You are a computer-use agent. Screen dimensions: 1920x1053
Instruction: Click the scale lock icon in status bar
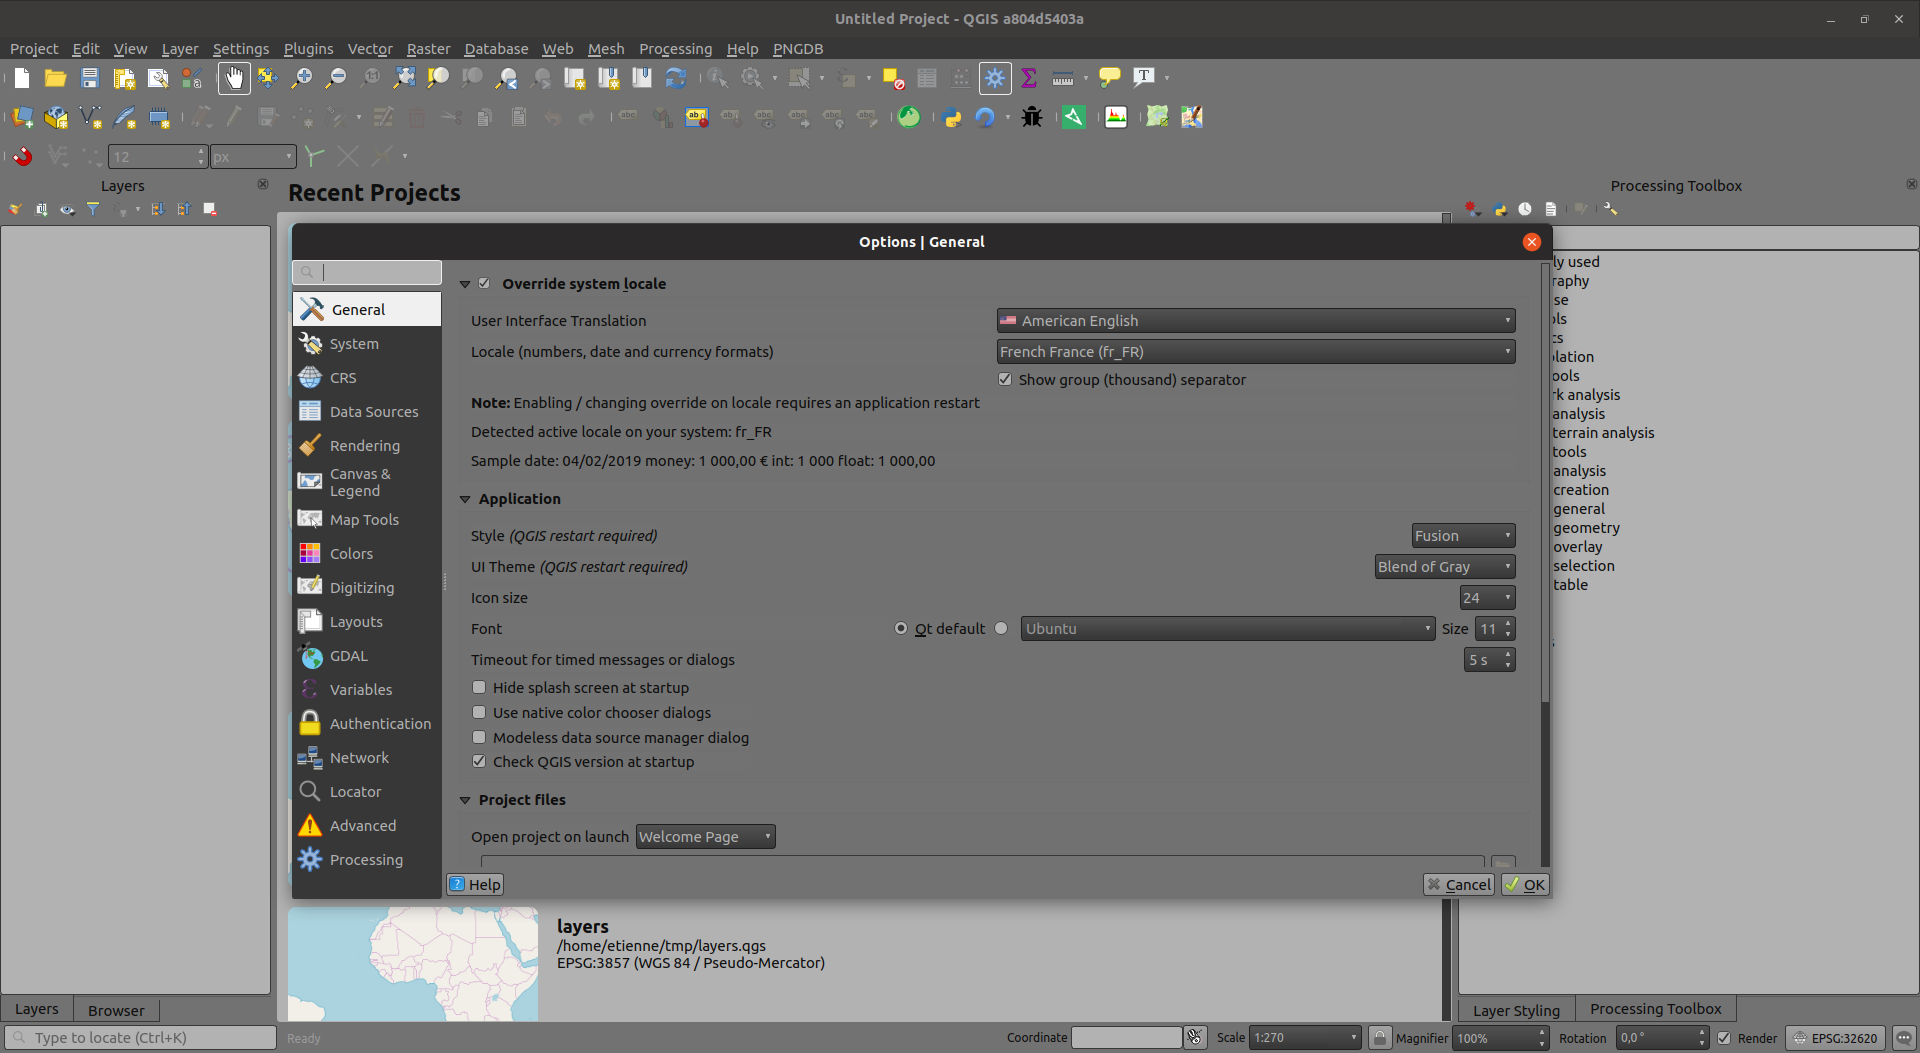click(x=1380, y=1038)
